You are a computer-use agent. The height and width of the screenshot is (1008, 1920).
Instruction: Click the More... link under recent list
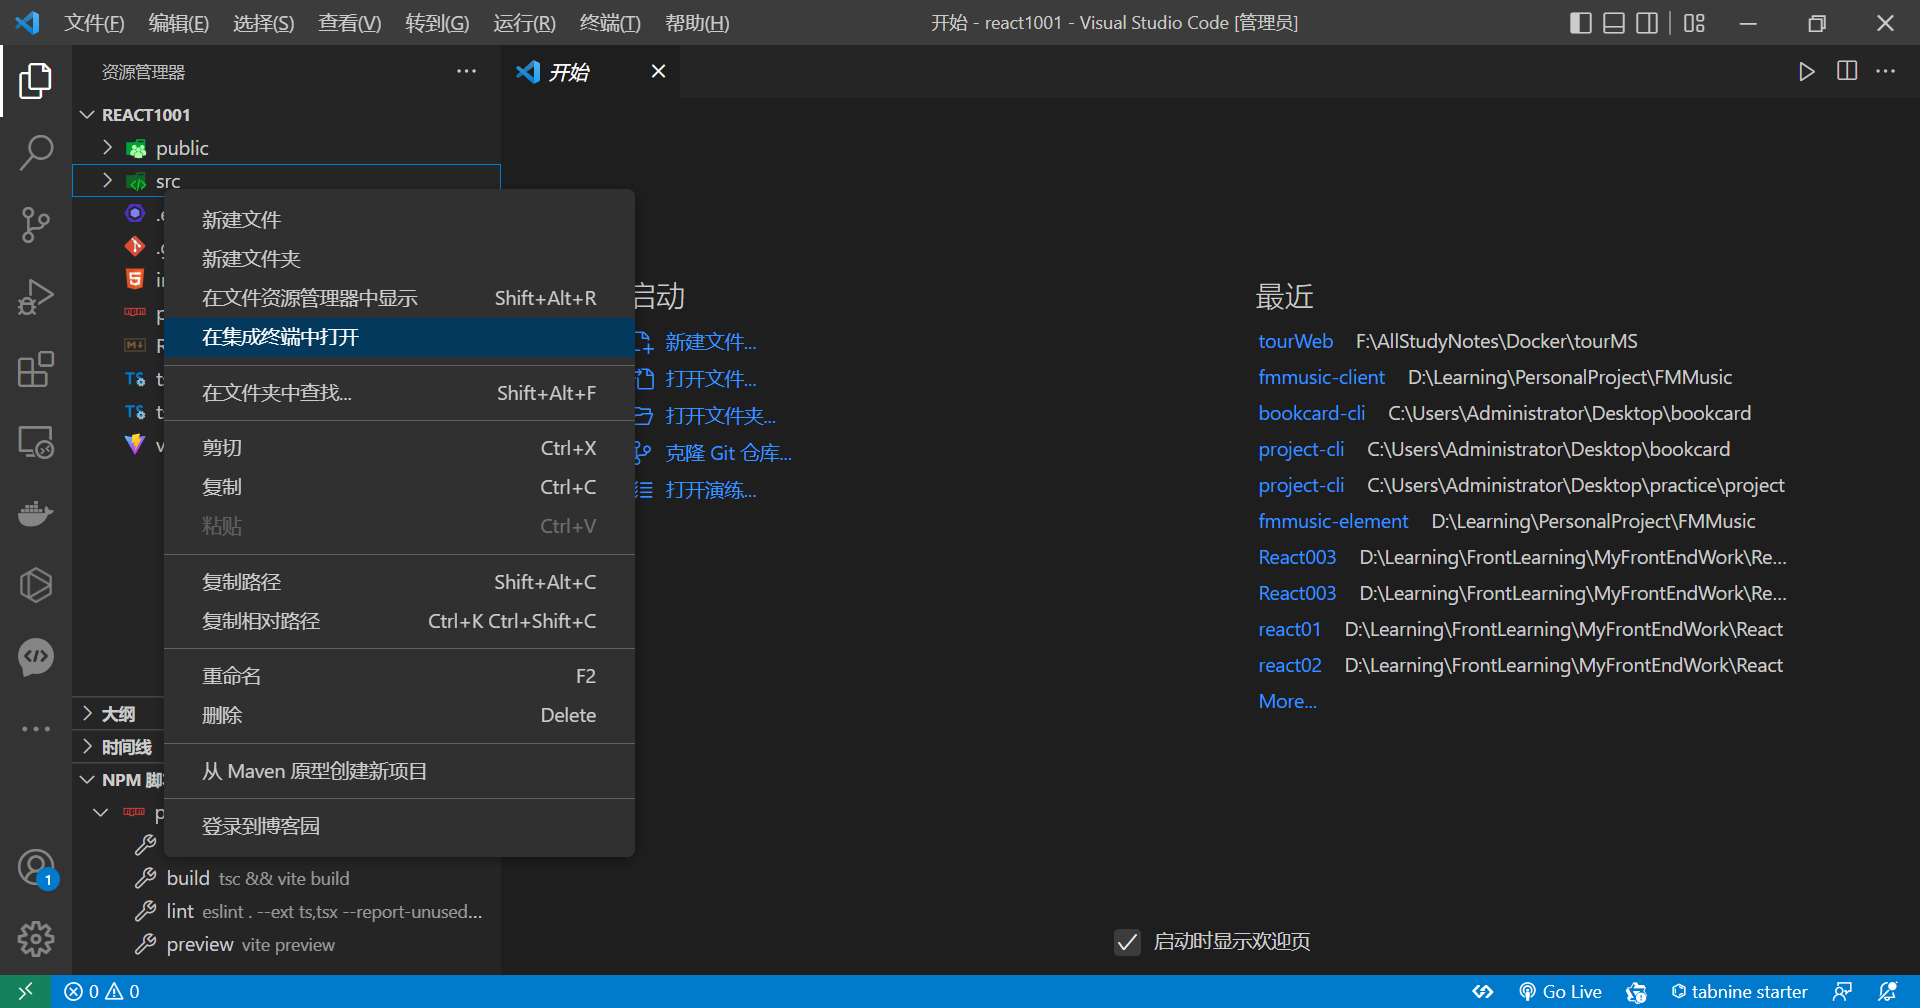(x=1287, y=701)
